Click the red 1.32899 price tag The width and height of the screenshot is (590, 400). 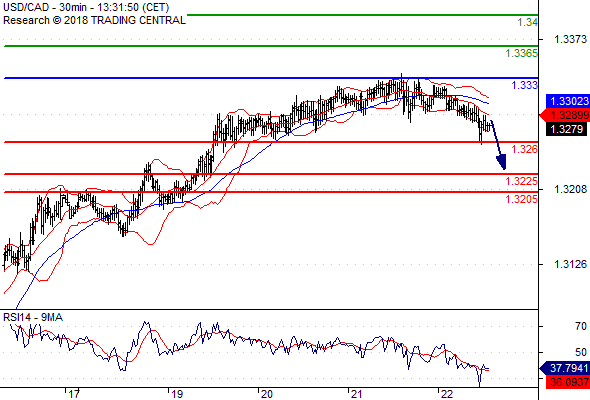click(564, 115)
